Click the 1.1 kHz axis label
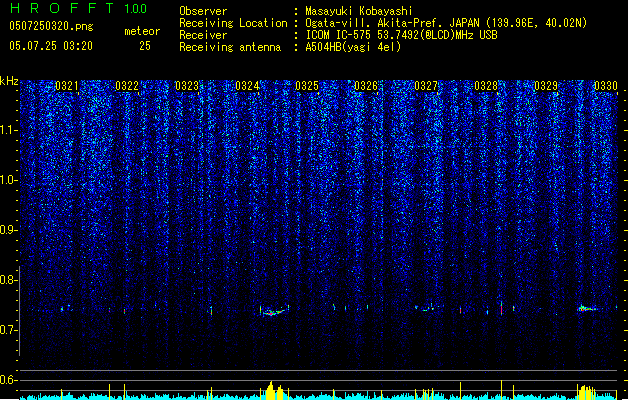The image size is (629, 400). click(9, 131)
